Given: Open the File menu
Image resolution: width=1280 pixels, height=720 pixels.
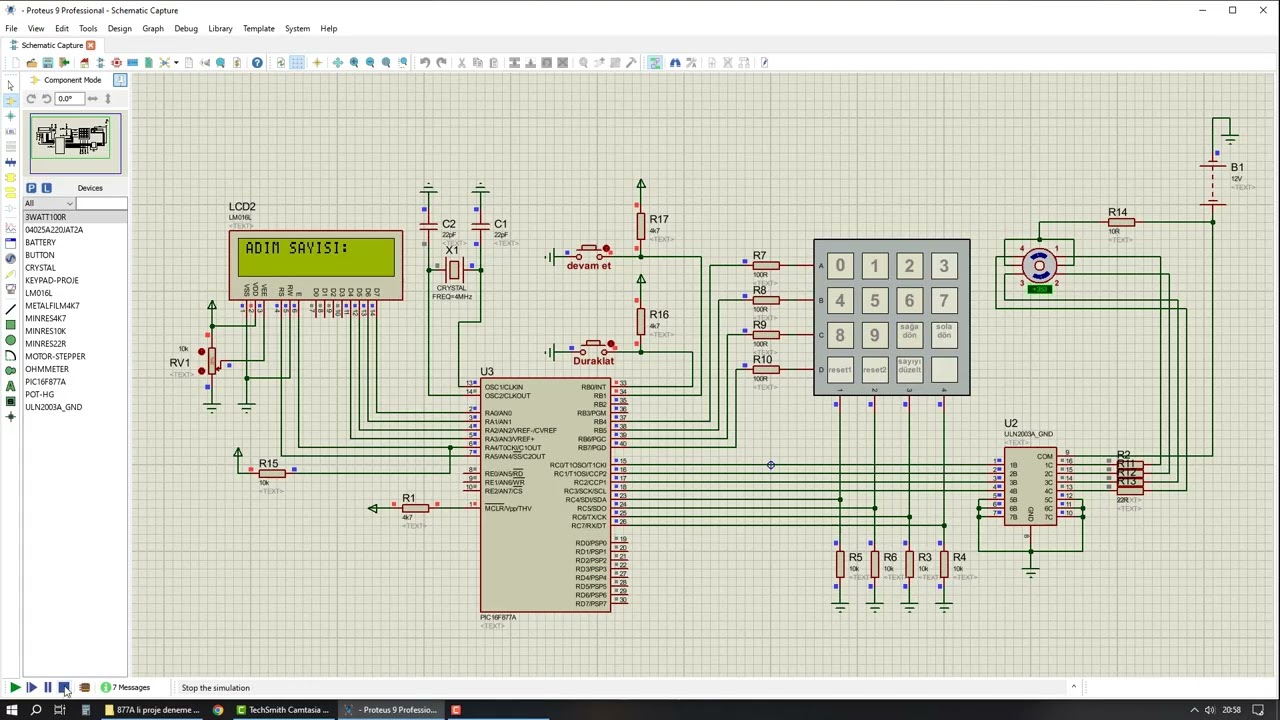Looking at the screenshot, I should (11, 28).
